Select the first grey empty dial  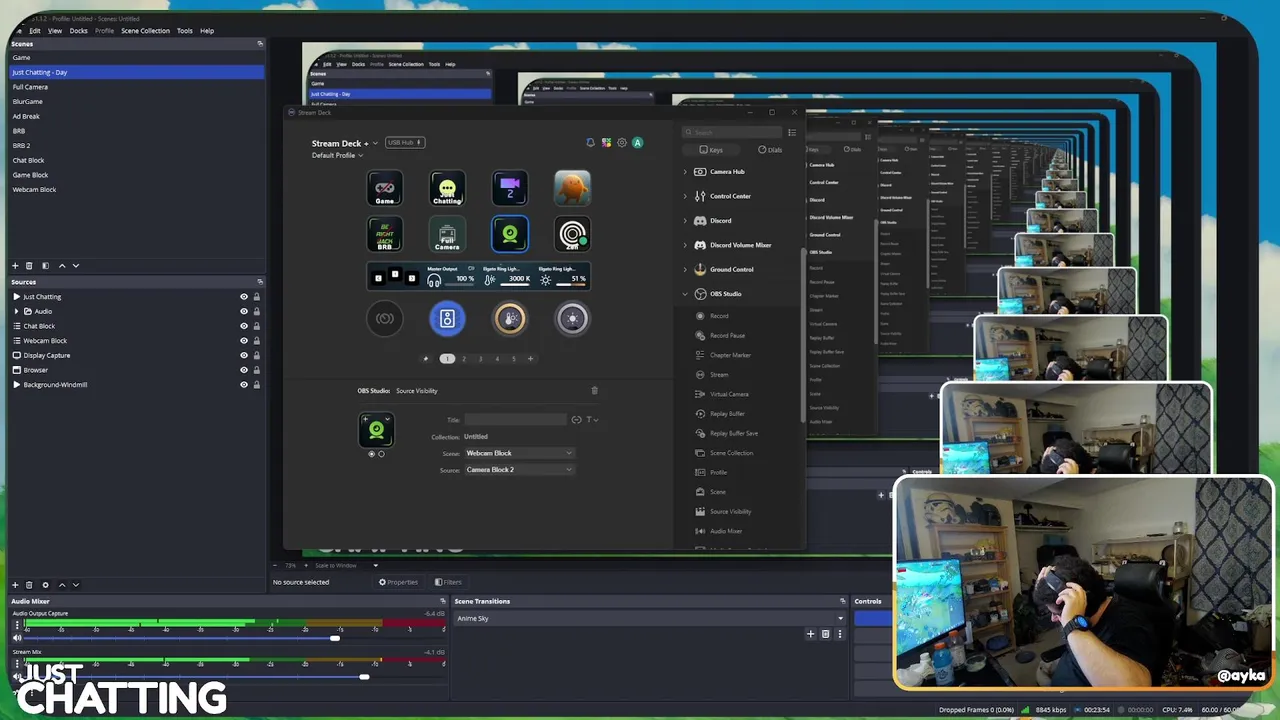pos(385,318)
